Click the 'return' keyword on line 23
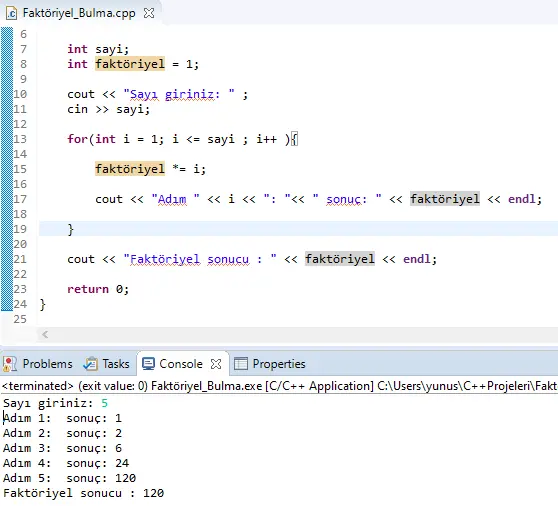The width and height of the screenshot is (558, 506). coord(88,289)
